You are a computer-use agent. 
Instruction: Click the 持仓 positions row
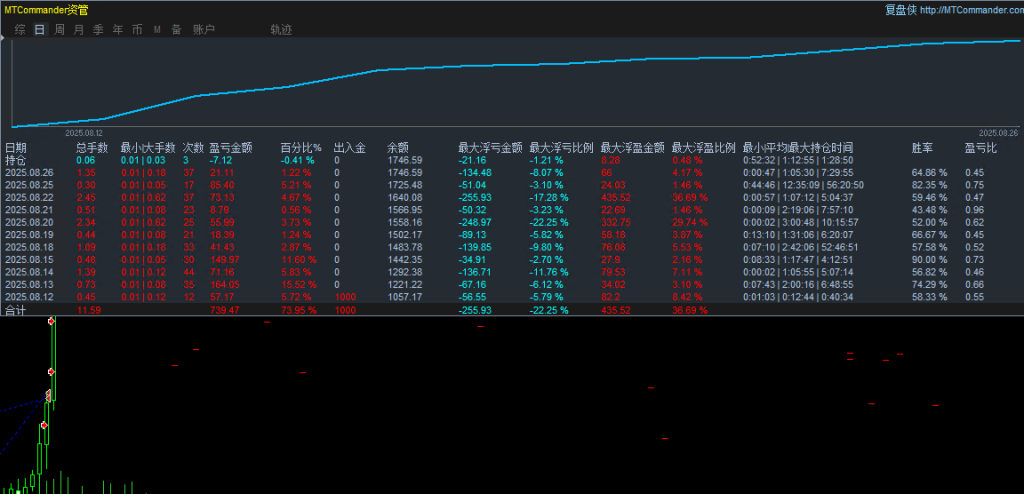click(17, 160)
